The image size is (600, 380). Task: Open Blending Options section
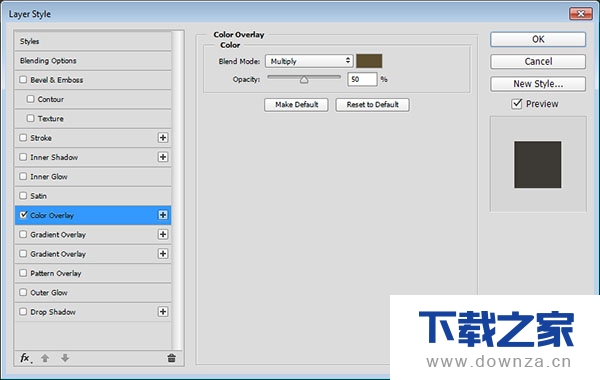[x=93, y=60]
